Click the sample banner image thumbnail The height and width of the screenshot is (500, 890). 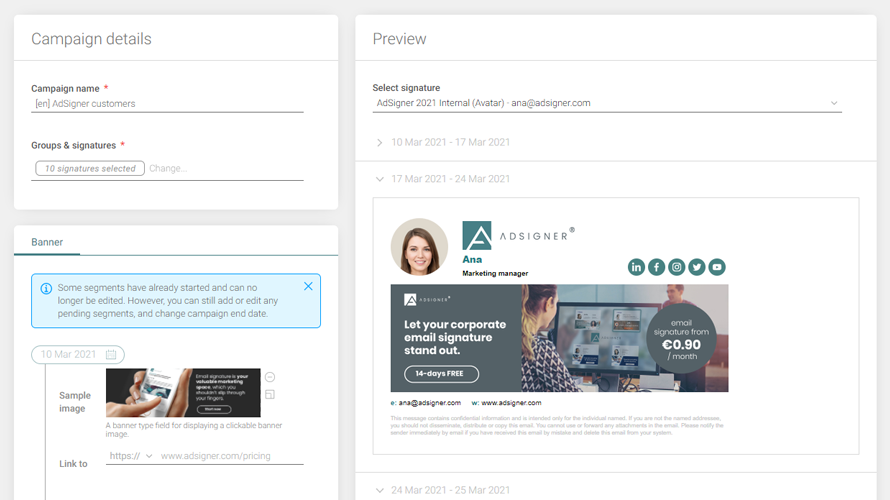coord(183,393)
